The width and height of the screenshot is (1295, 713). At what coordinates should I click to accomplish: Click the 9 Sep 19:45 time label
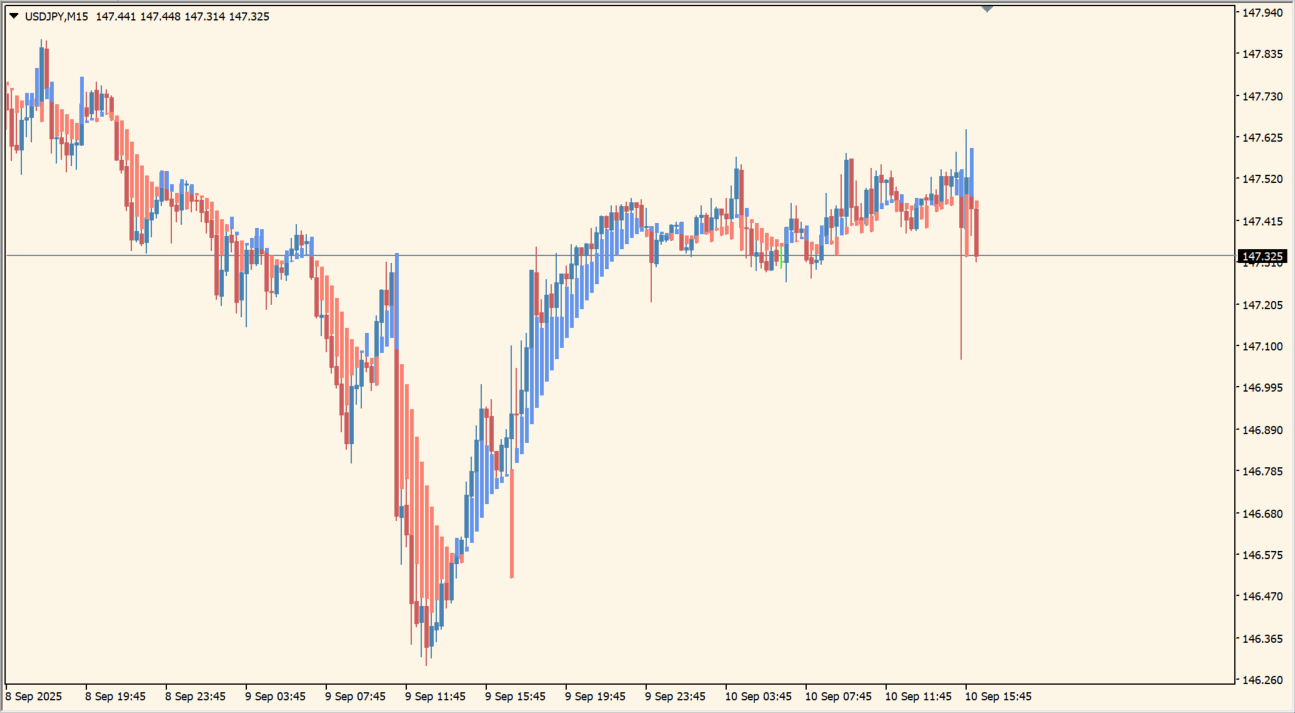pyautogui.click(x=595, y=696)
